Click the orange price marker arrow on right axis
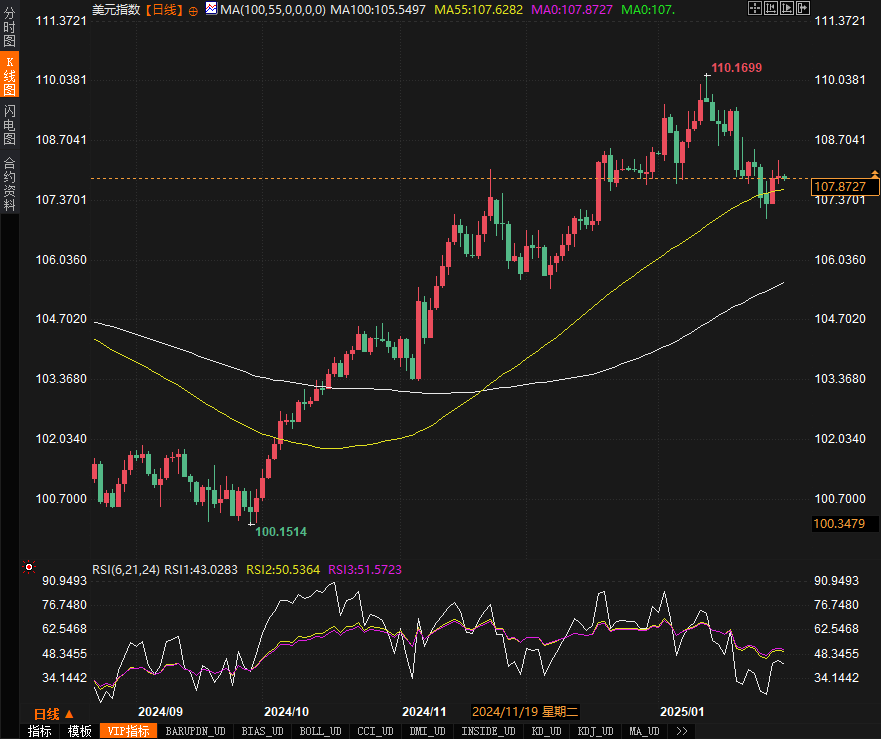 pyautogui.click(x=875, y=174)
